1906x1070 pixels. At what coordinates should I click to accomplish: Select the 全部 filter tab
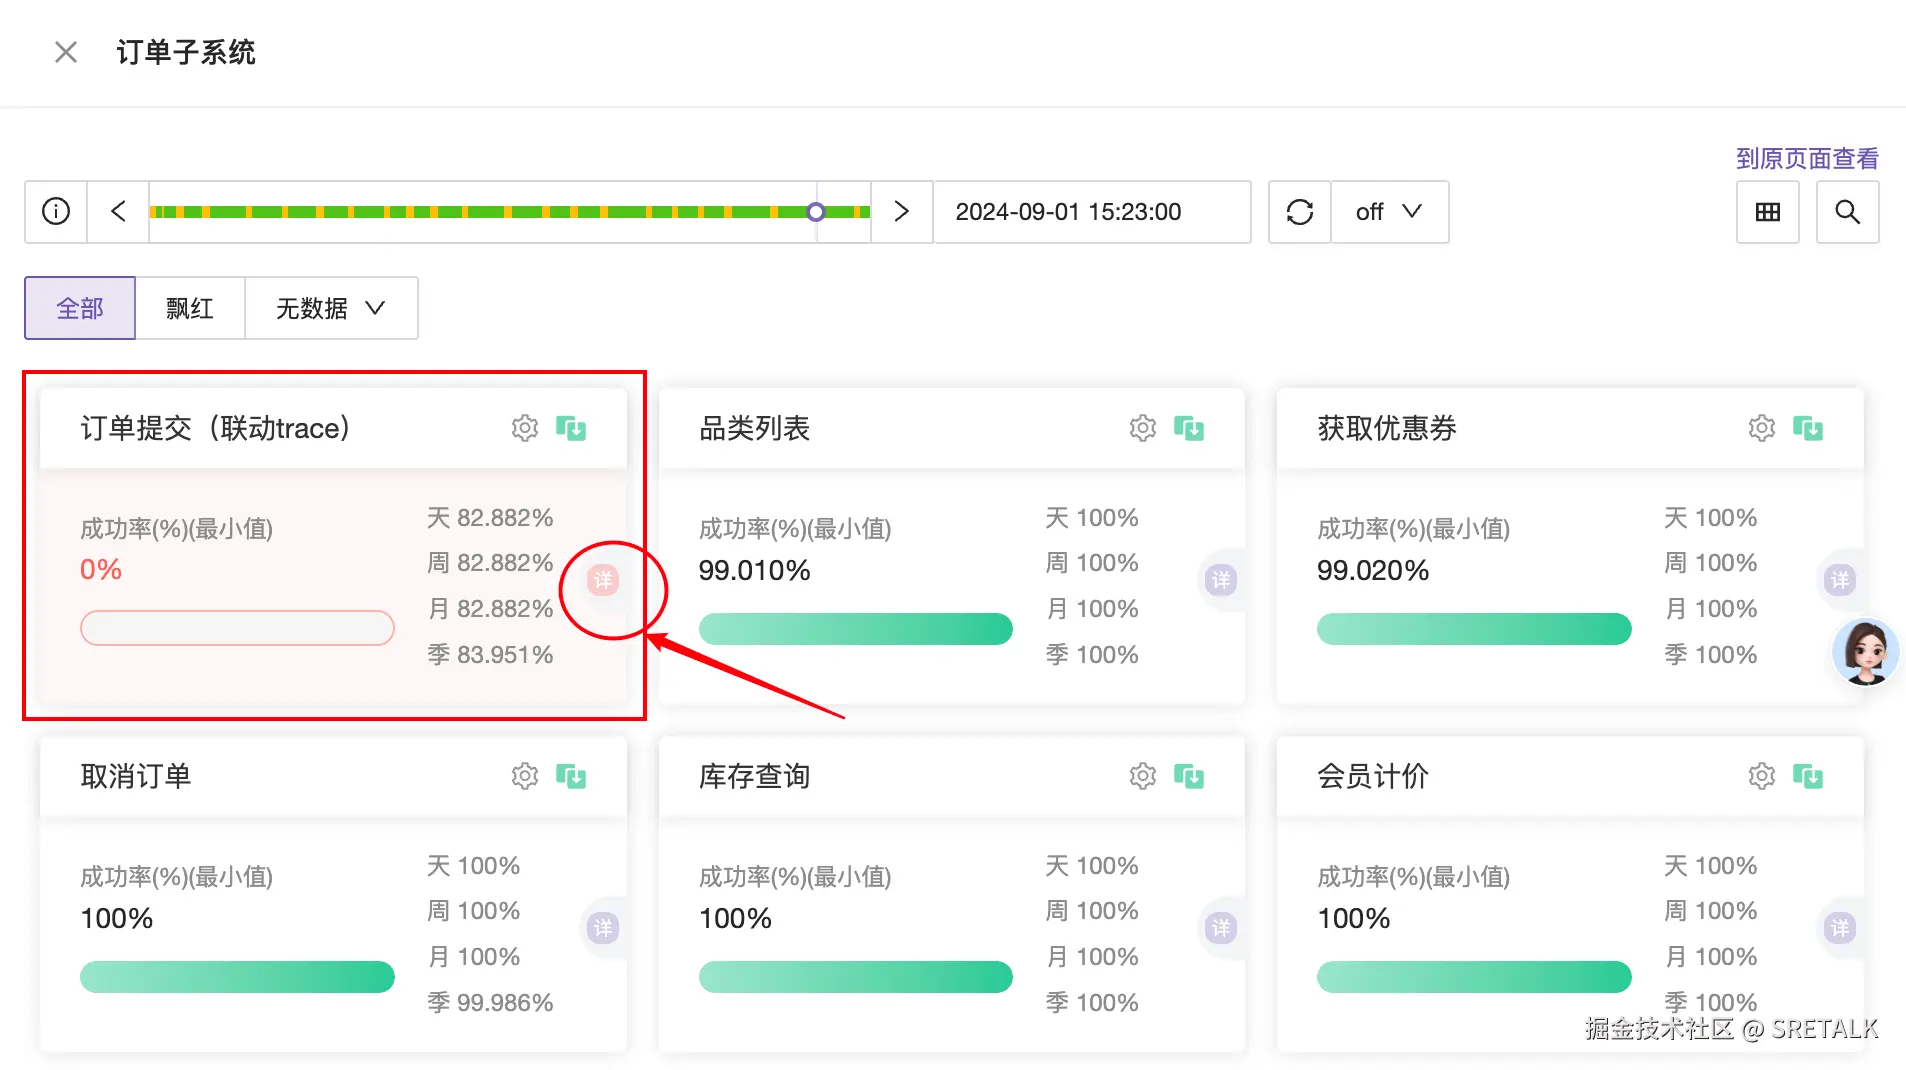click(79, 308)
